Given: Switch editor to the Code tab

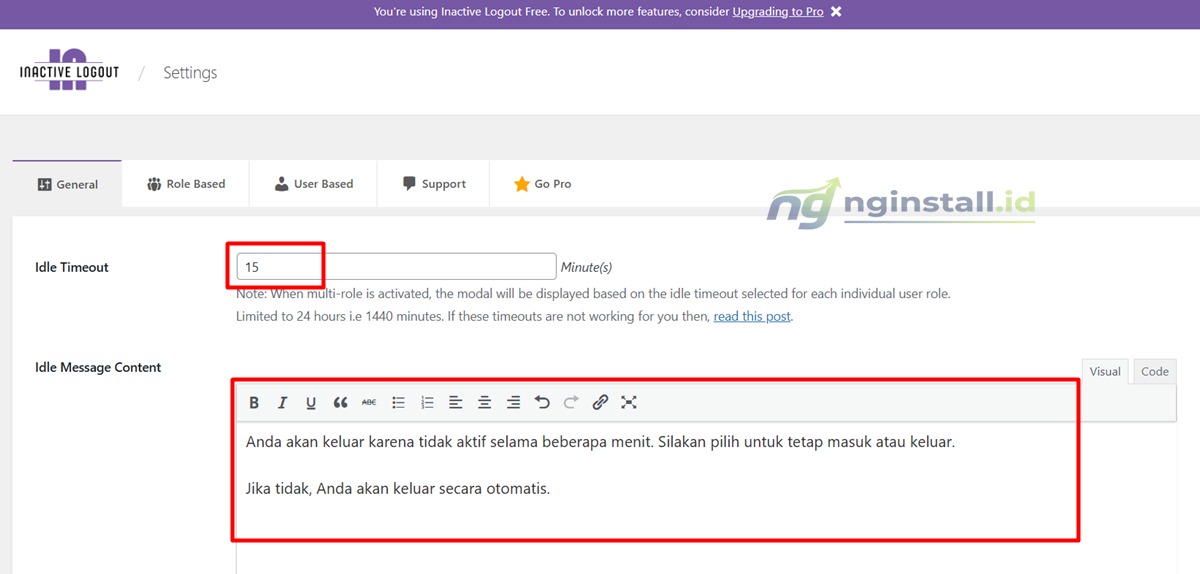Looking at the screenshot, I should (x=1154, y=371).
